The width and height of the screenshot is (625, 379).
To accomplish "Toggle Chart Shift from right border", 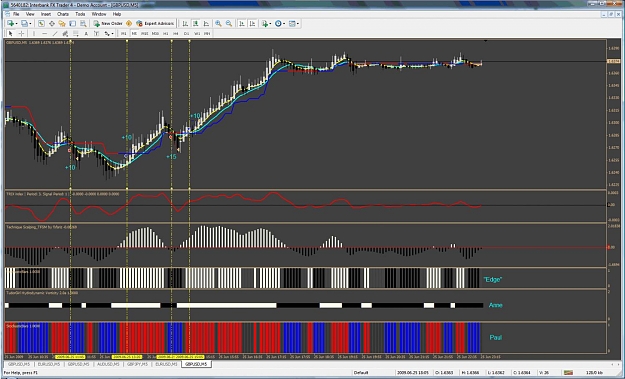I will click(x=252, y=24).
